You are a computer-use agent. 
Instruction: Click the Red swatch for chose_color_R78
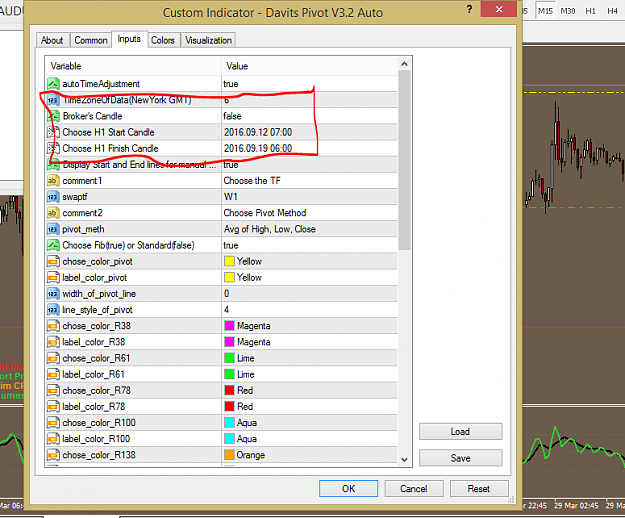coord(229,390)
